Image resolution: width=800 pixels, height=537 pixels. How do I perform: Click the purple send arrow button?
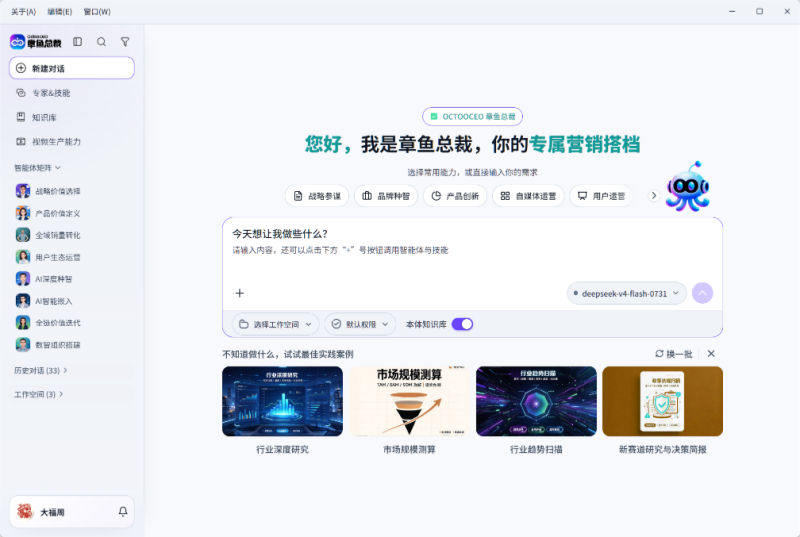[x=703, y=293]
